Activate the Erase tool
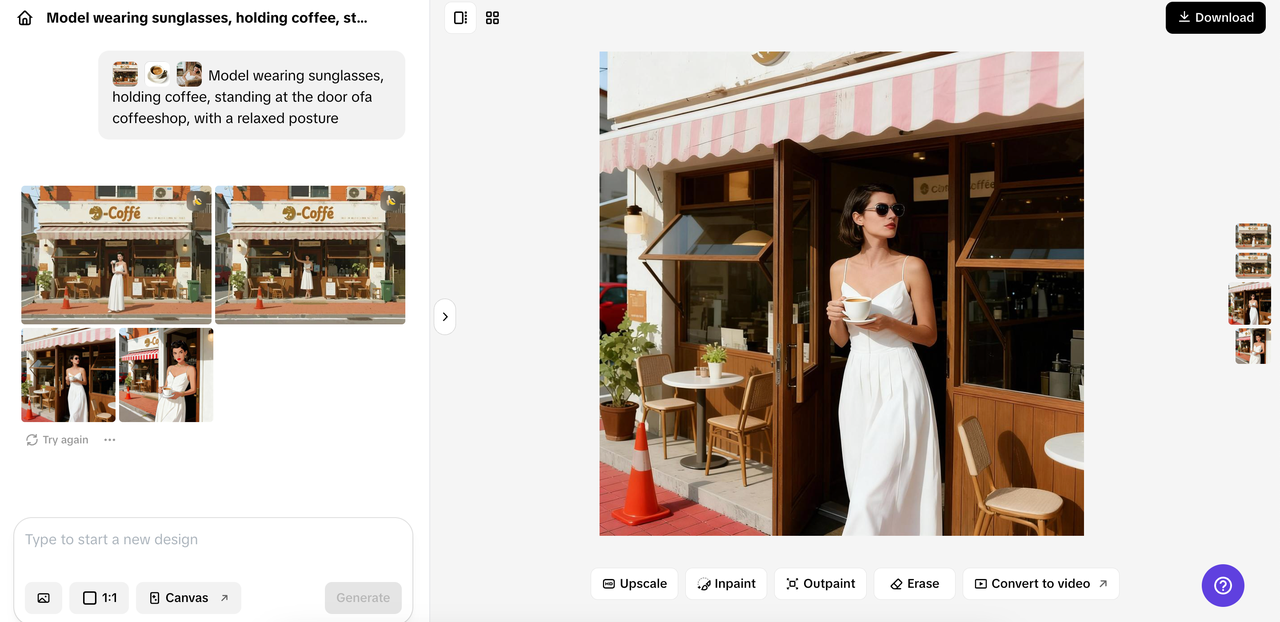Screen dimensions: 1280x622 (914, 583)
